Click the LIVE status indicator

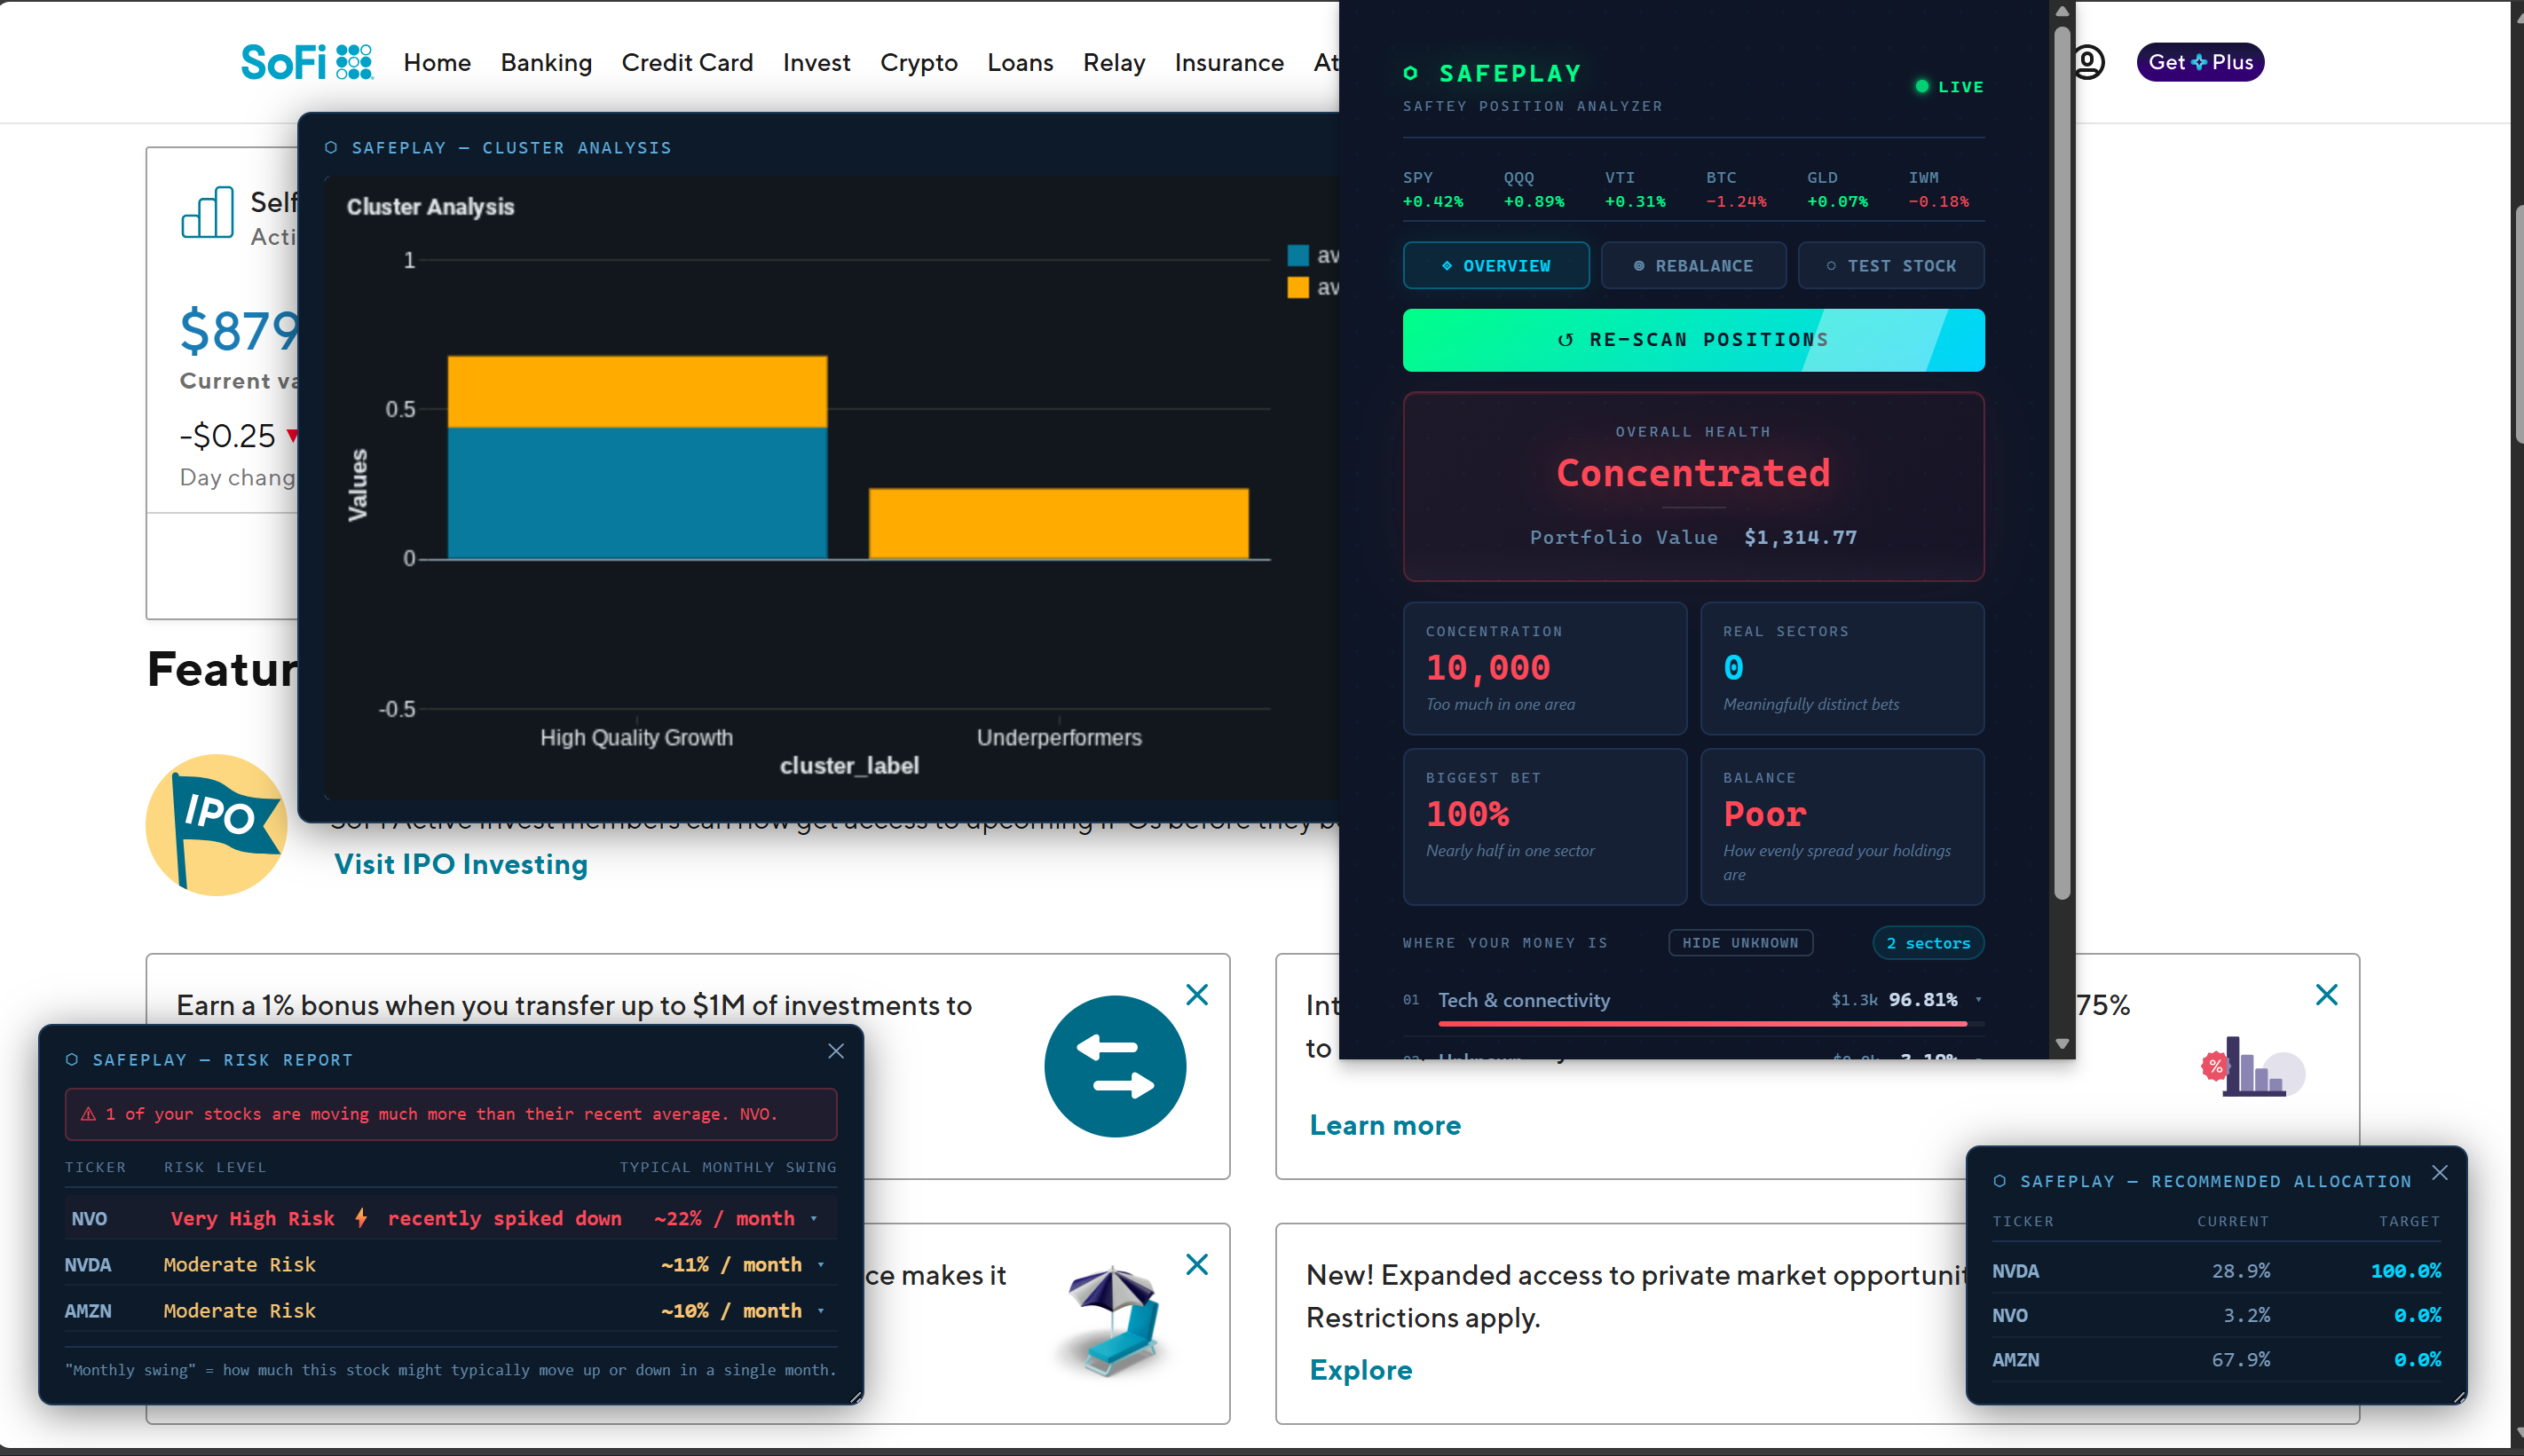pyautogui.click(x=1948, y=87)
